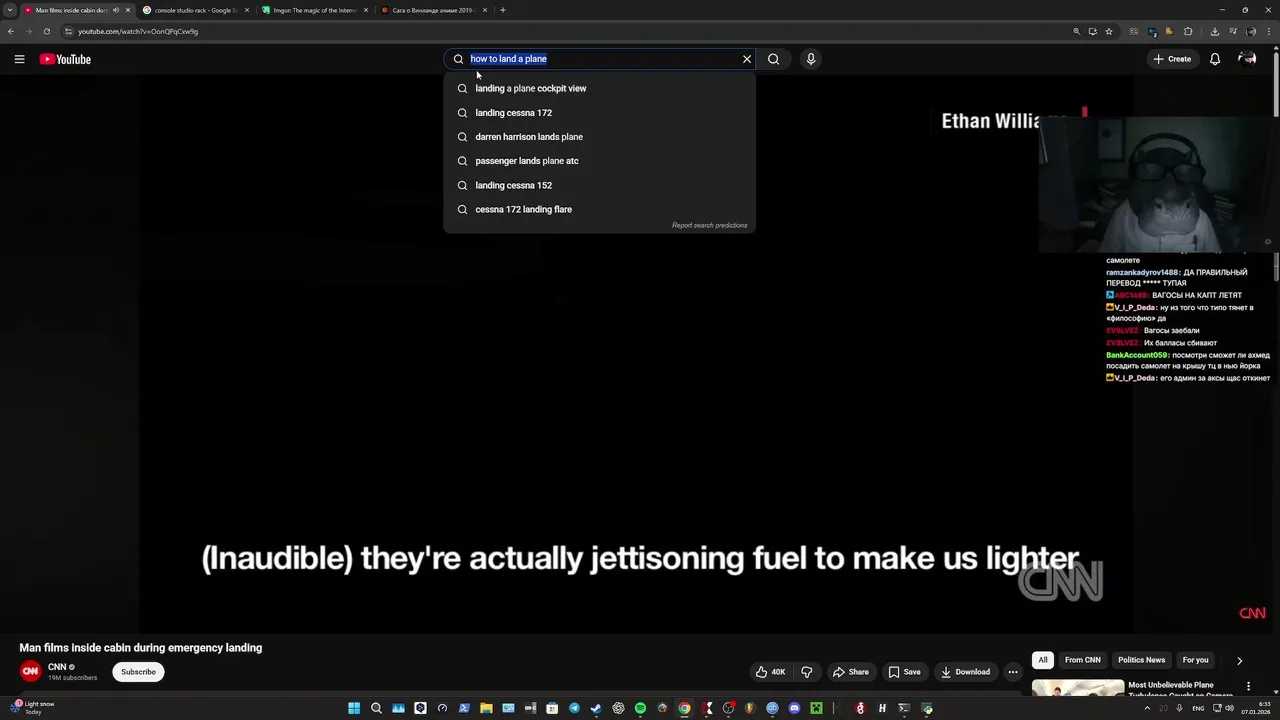Select suggestion 'landing a plane cockpit view'
The height and width of the screenshot is (720, 1280).
(x=600, y=88)
